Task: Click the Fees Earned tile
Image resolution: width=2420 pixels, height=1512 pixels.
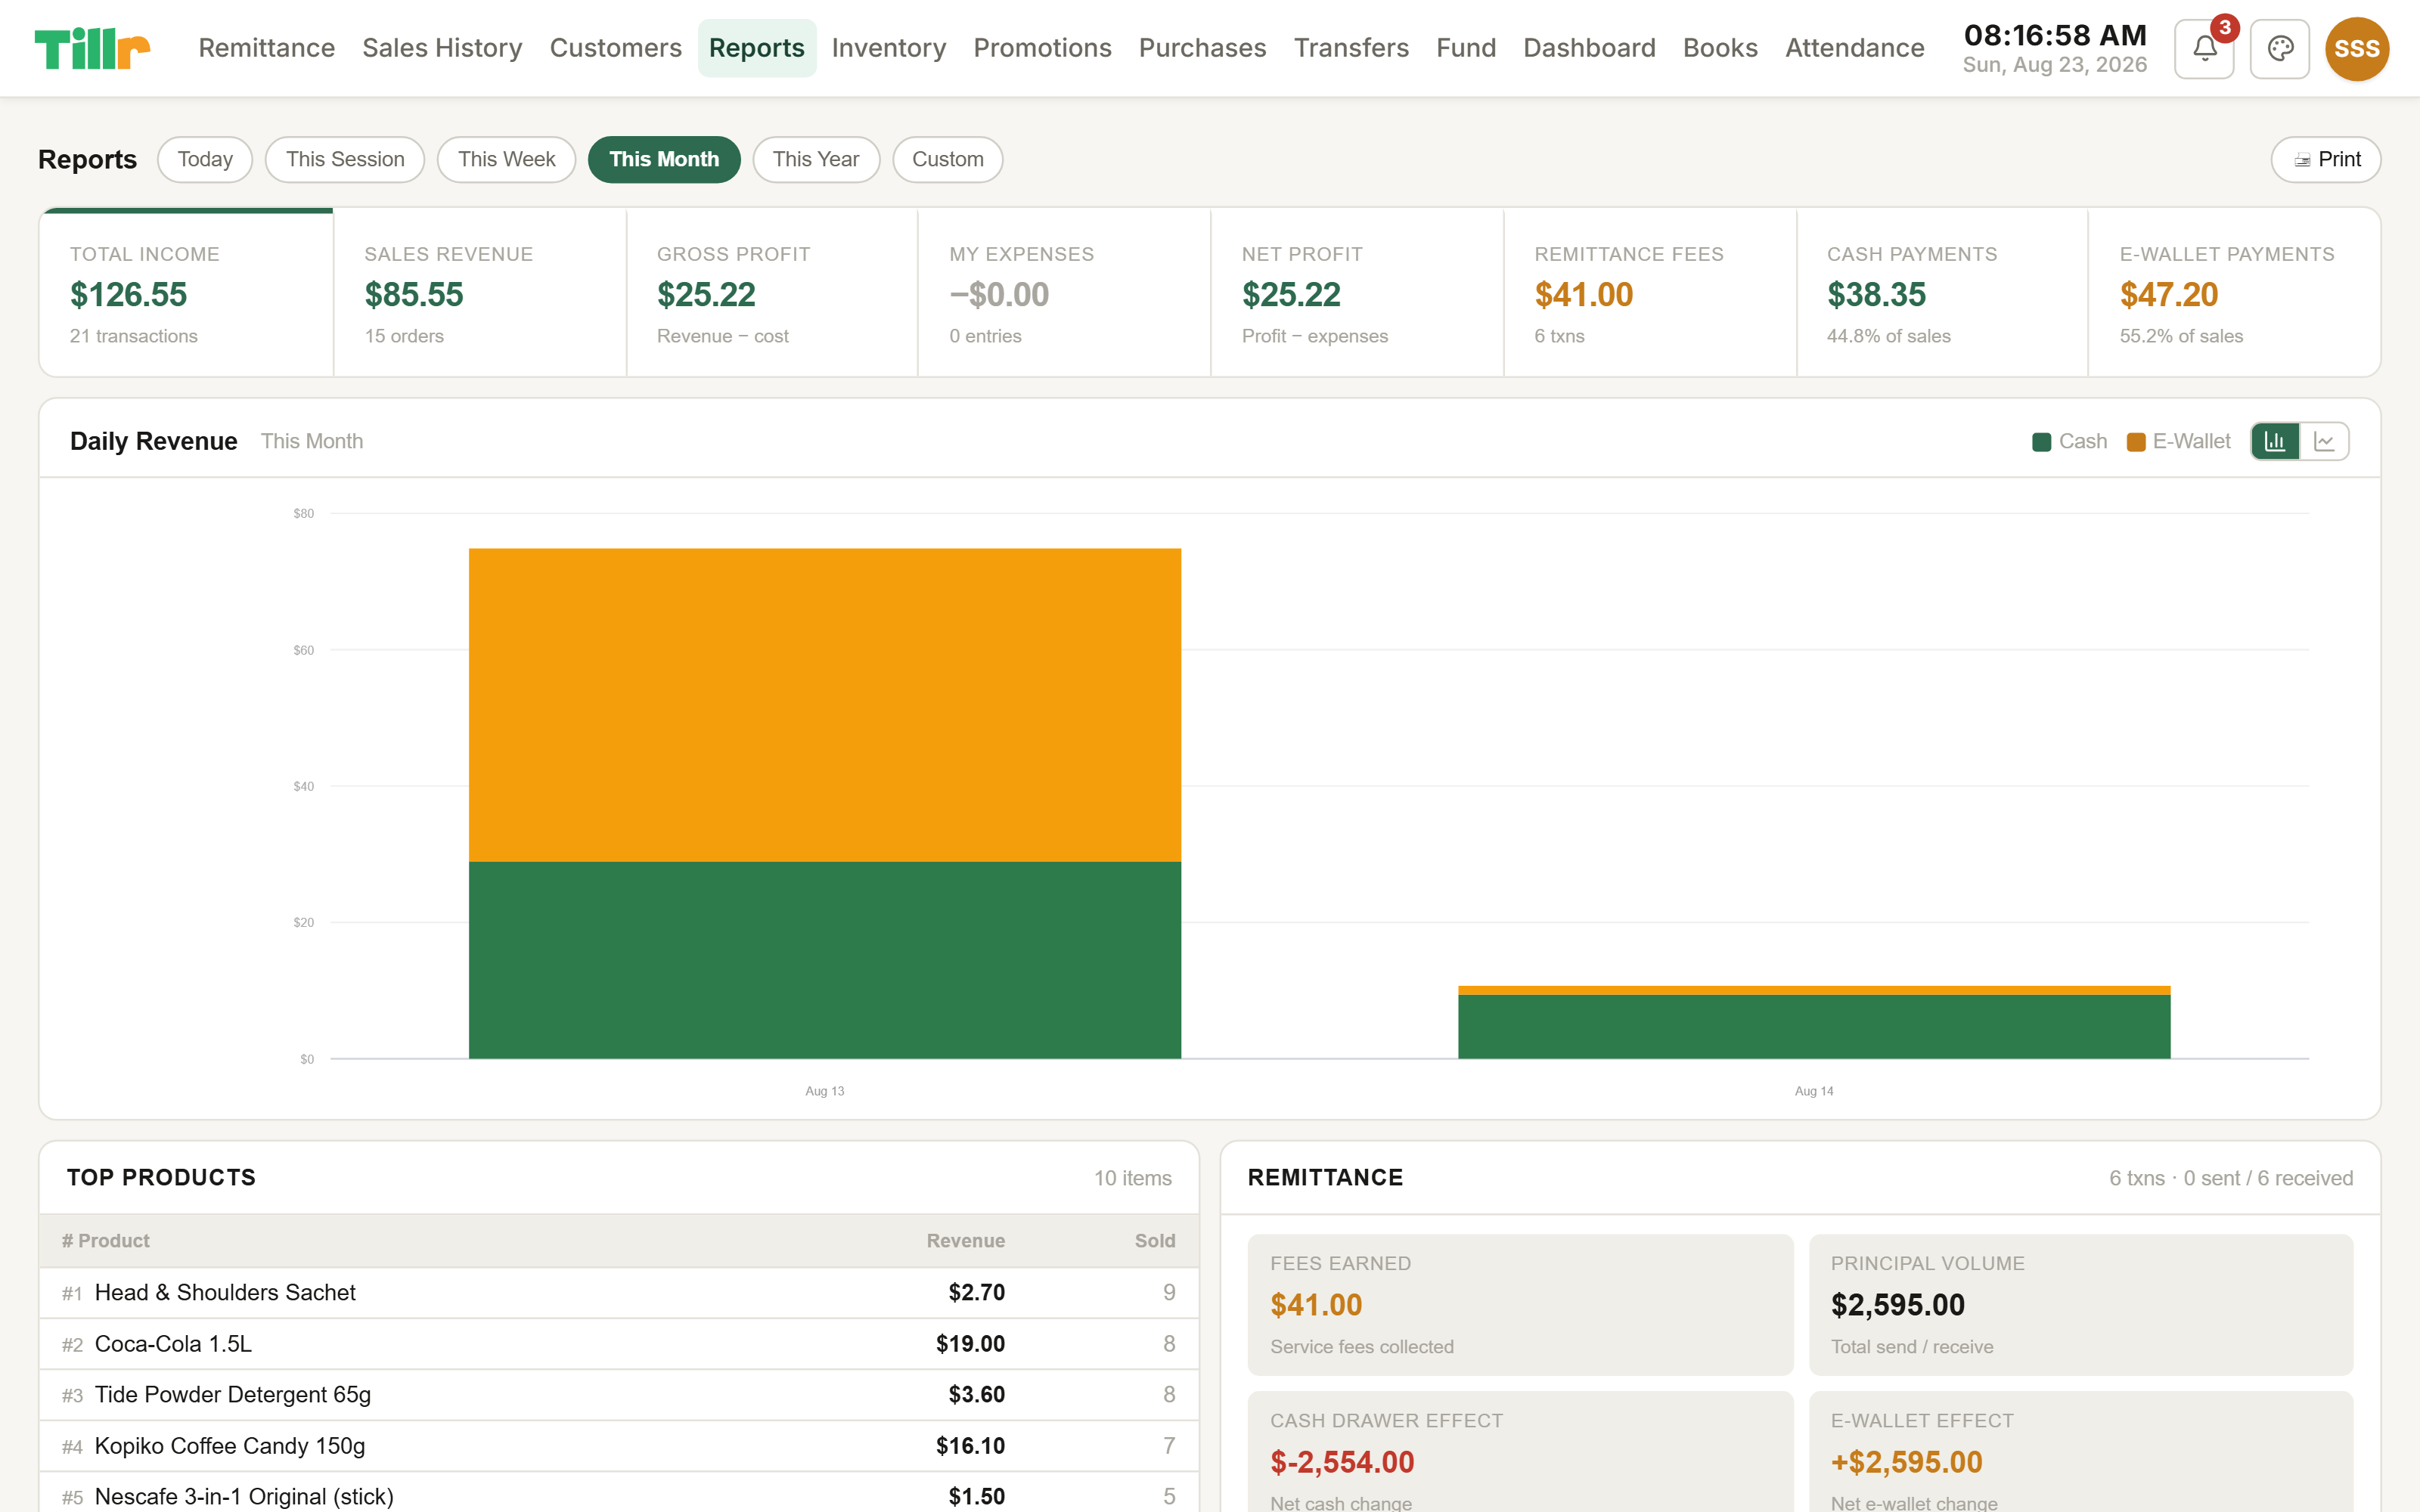Action: (x=1520, y=1304)
